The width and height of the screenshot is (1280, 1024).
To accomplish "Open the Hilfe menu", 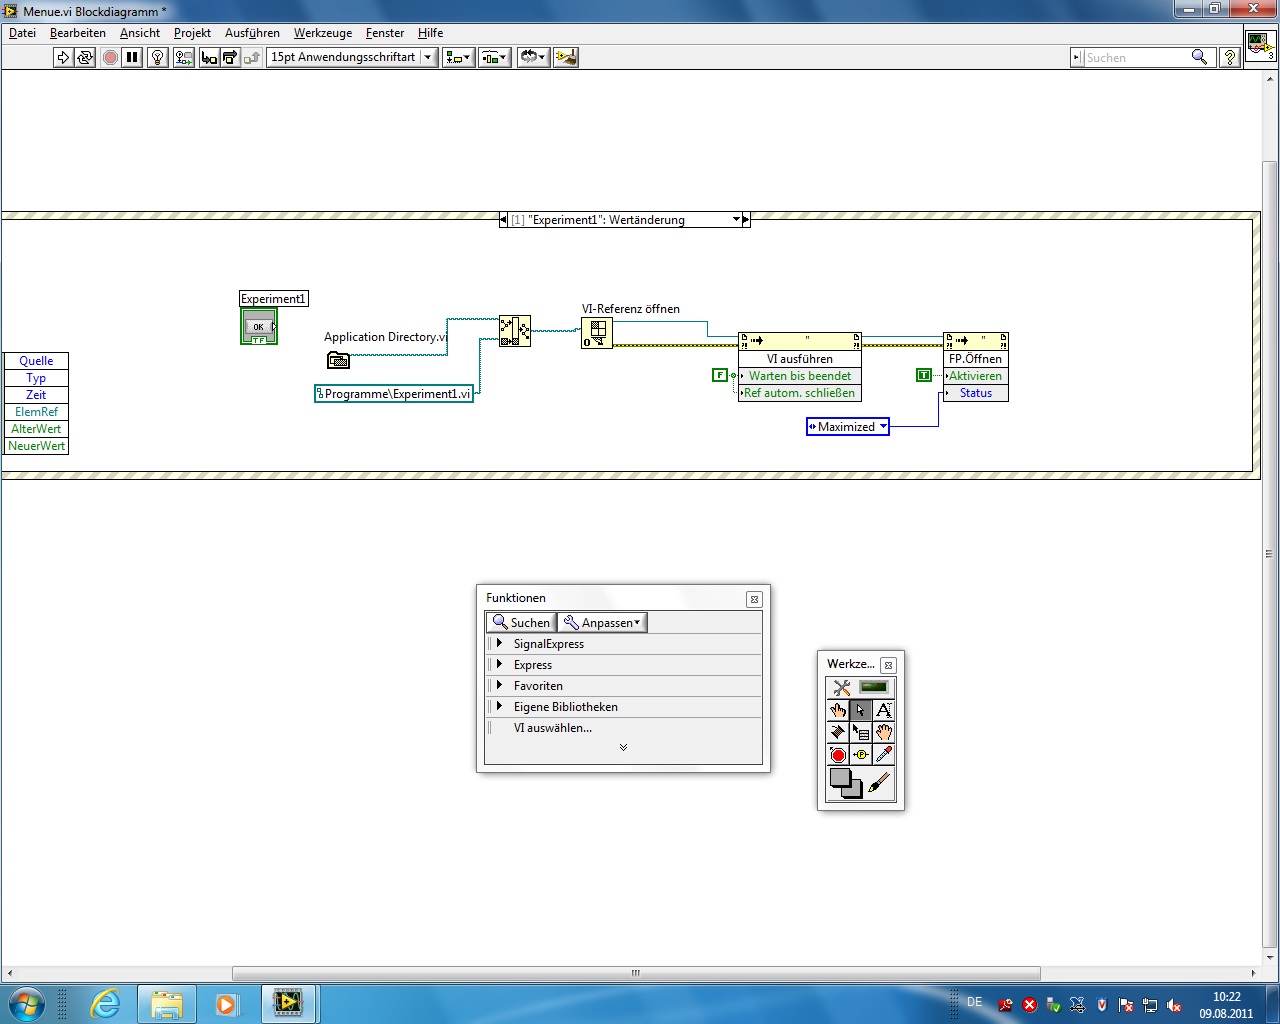I will point(430,33).
